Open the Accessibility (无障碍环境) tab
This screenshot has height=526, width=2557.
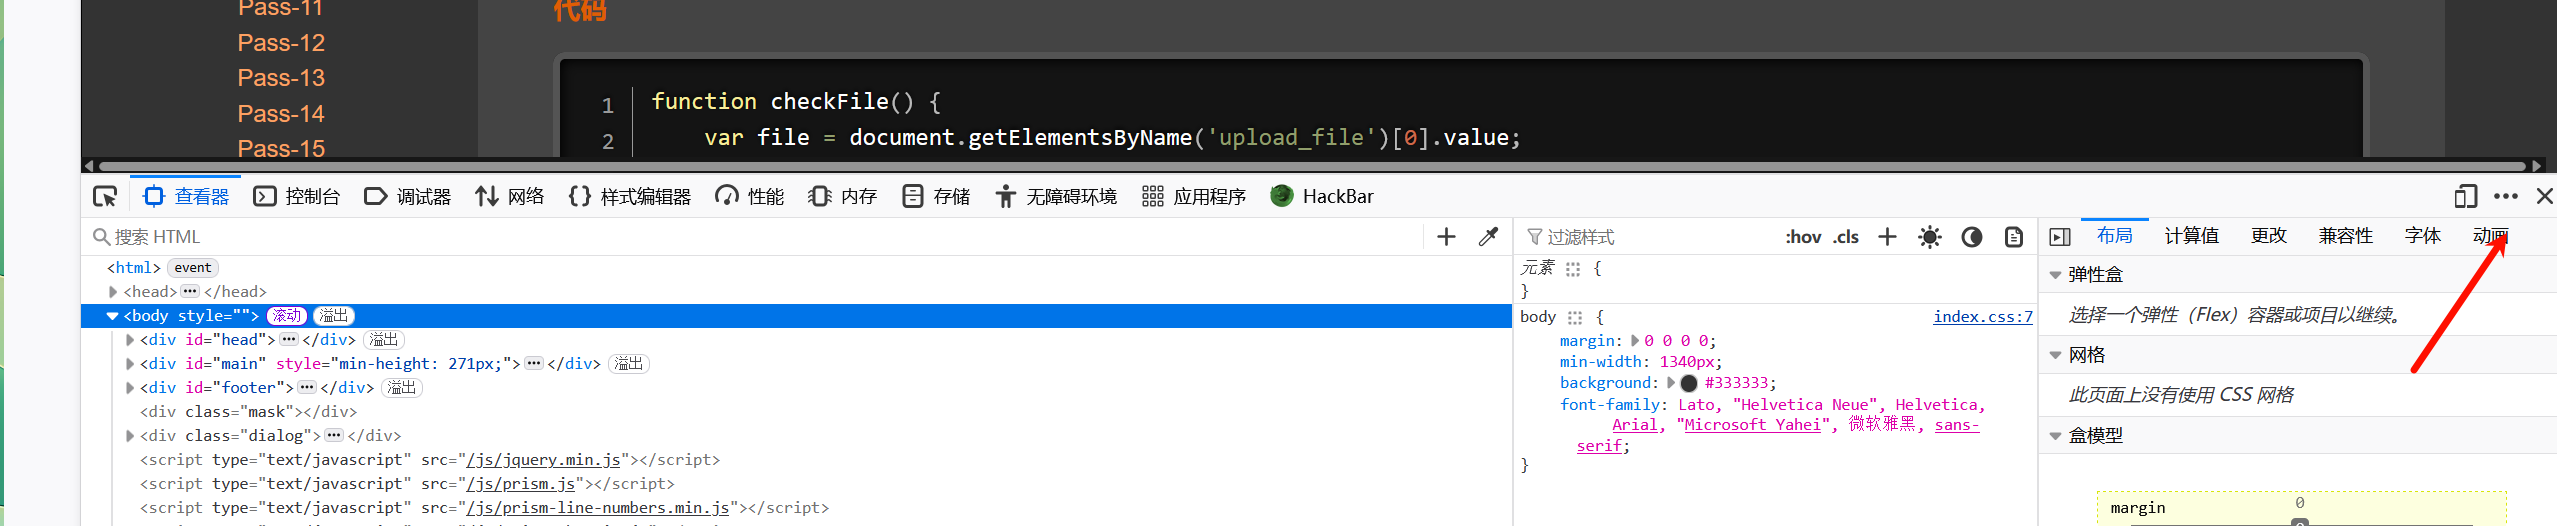(1056, 196)
